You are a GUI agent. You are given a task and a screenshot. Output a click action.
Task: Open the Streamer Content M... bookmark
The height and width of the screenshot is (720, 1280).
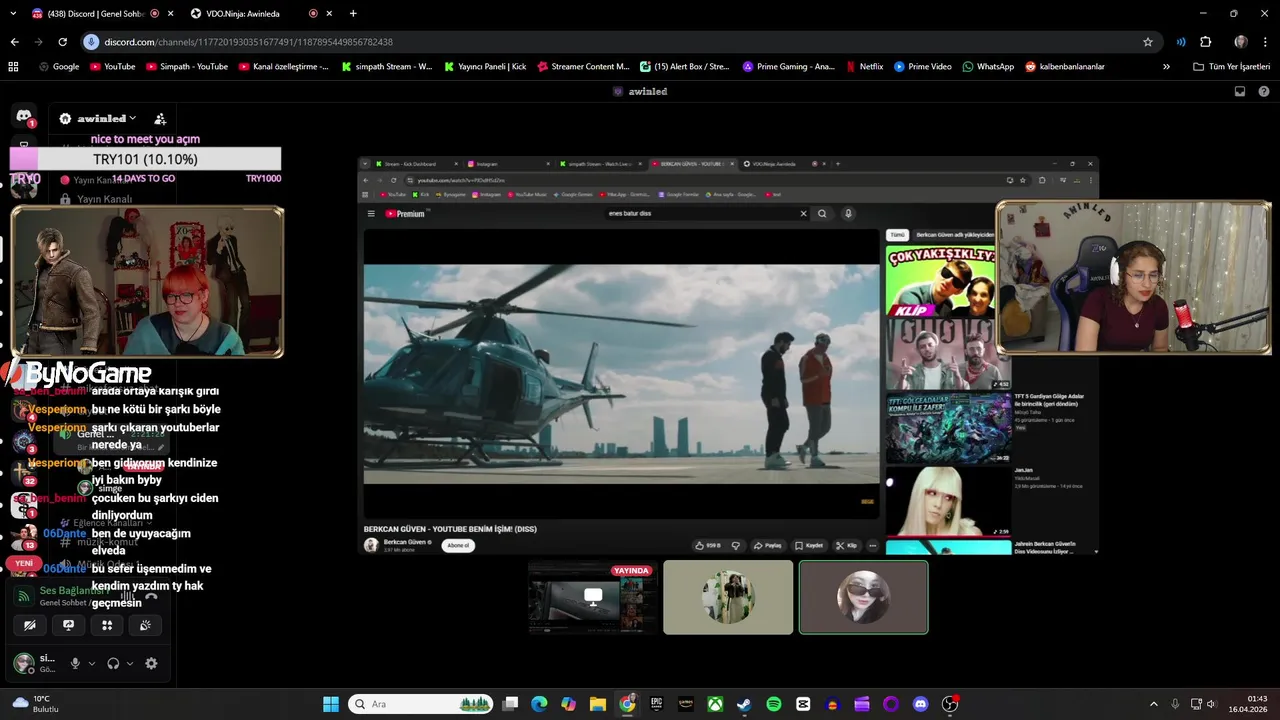click(x=583, y=67)
